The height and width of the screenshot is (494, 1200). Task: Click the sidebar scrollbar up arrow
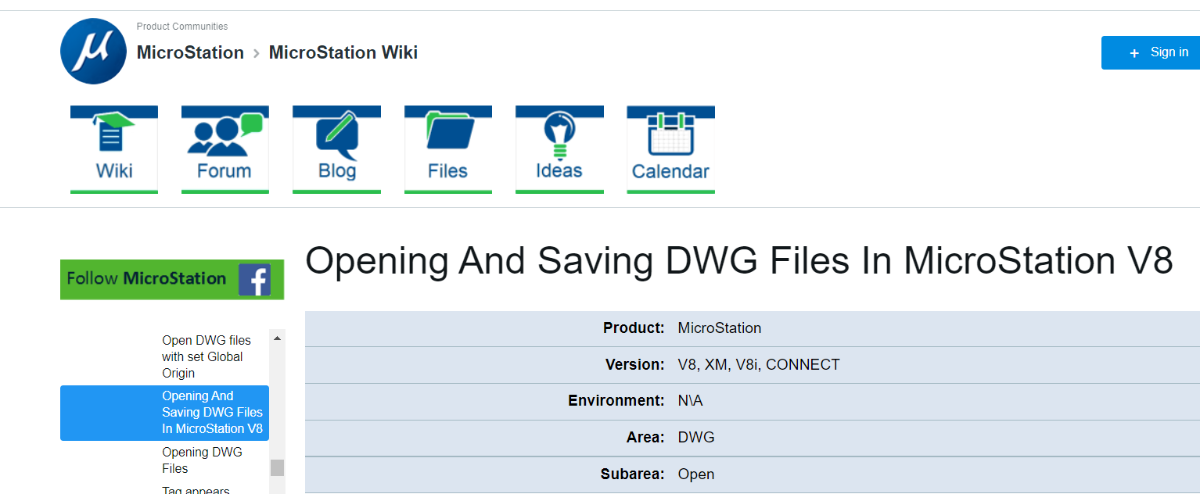277,339
